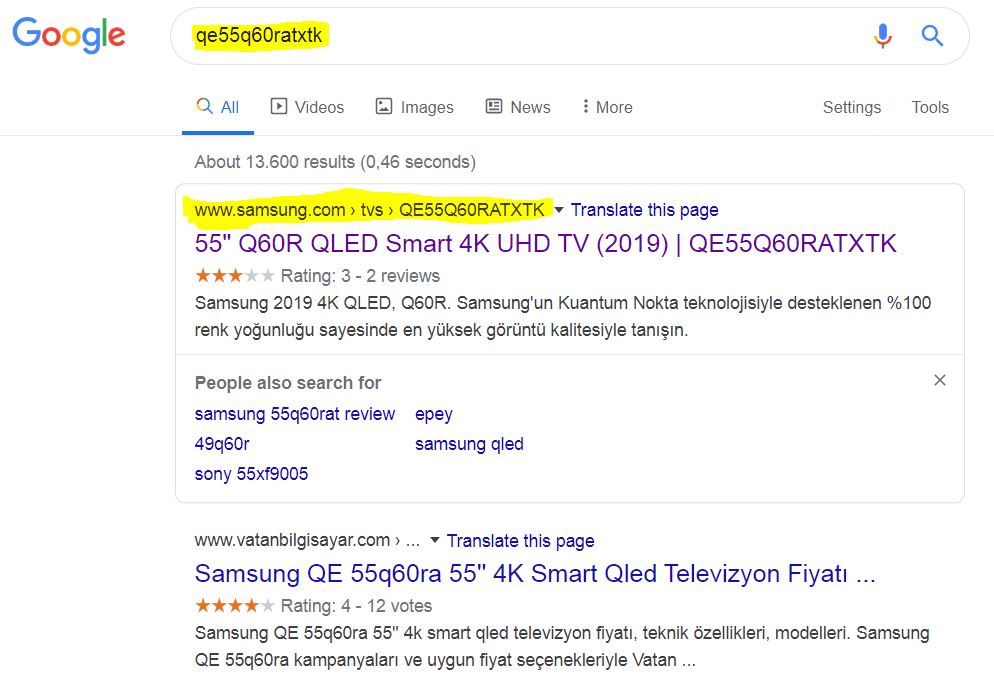Expand the dropdown arrow next to vatanbilgisayar.com
The height and width of the screenshot is (693, 994).
pos(434,540)
